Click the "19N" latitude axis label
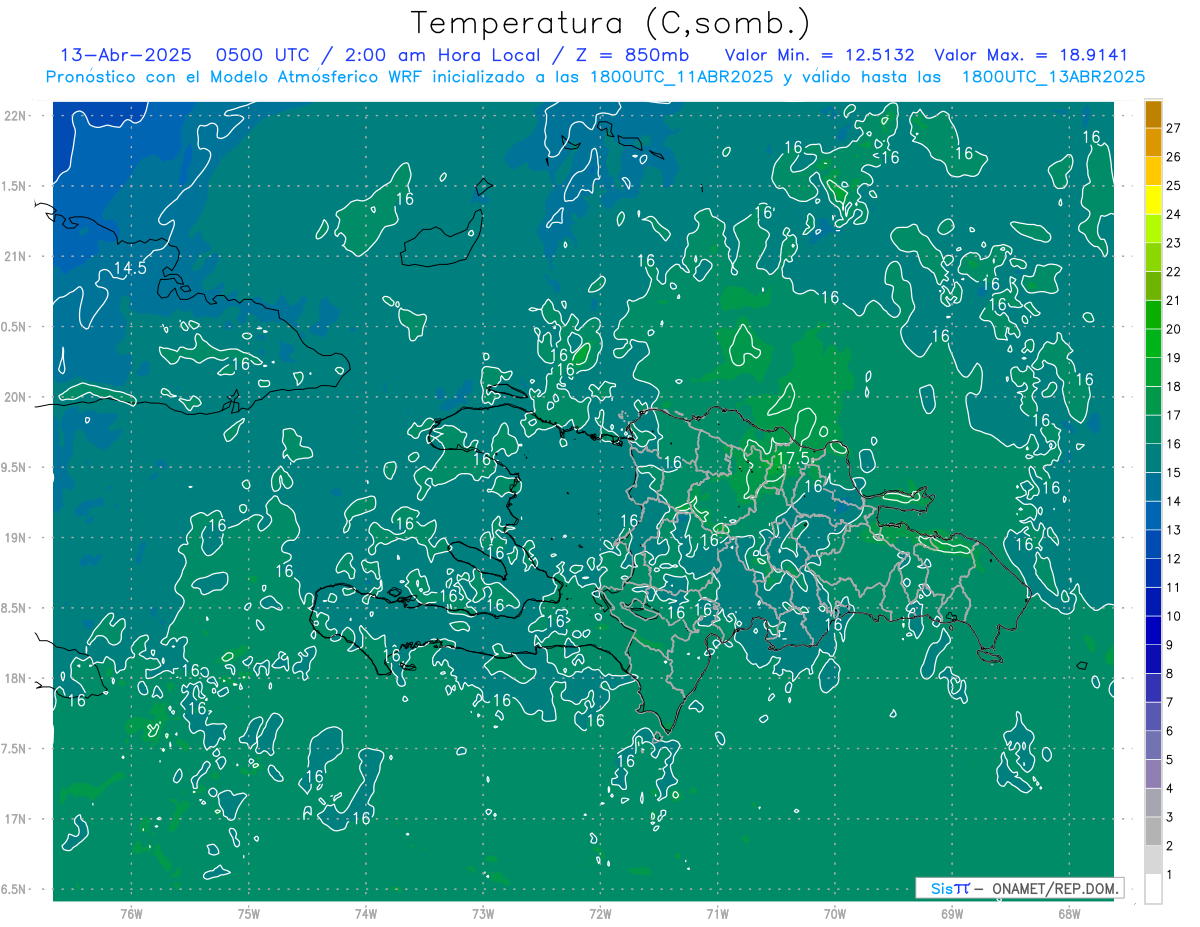This screenshot has width=1200, height=927. (x=15, y=538)
